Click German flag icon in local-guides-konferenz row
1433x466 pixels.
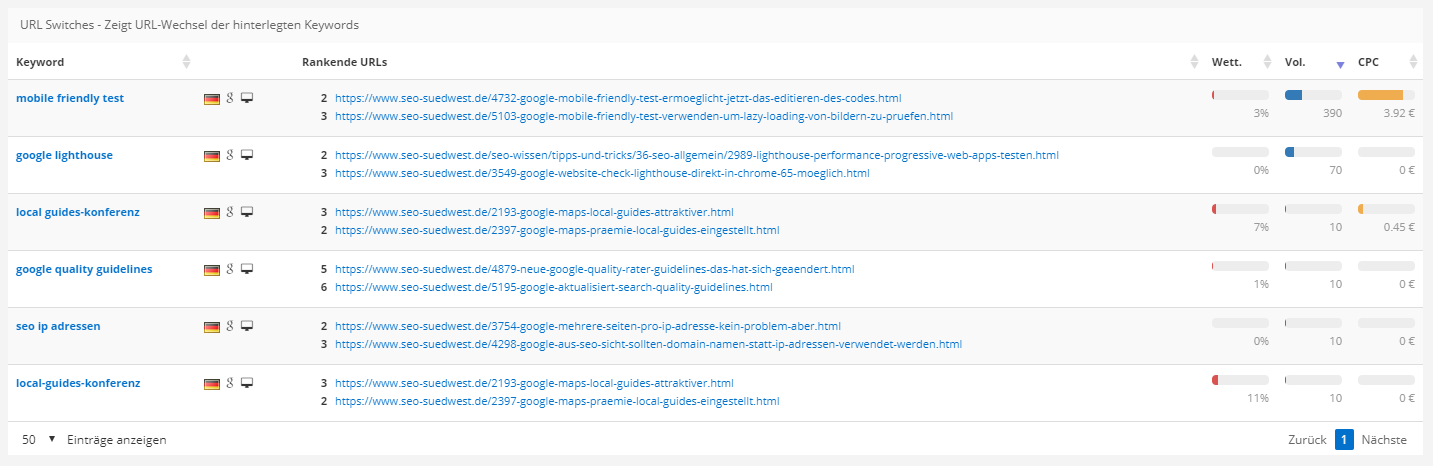coord(211,383)
